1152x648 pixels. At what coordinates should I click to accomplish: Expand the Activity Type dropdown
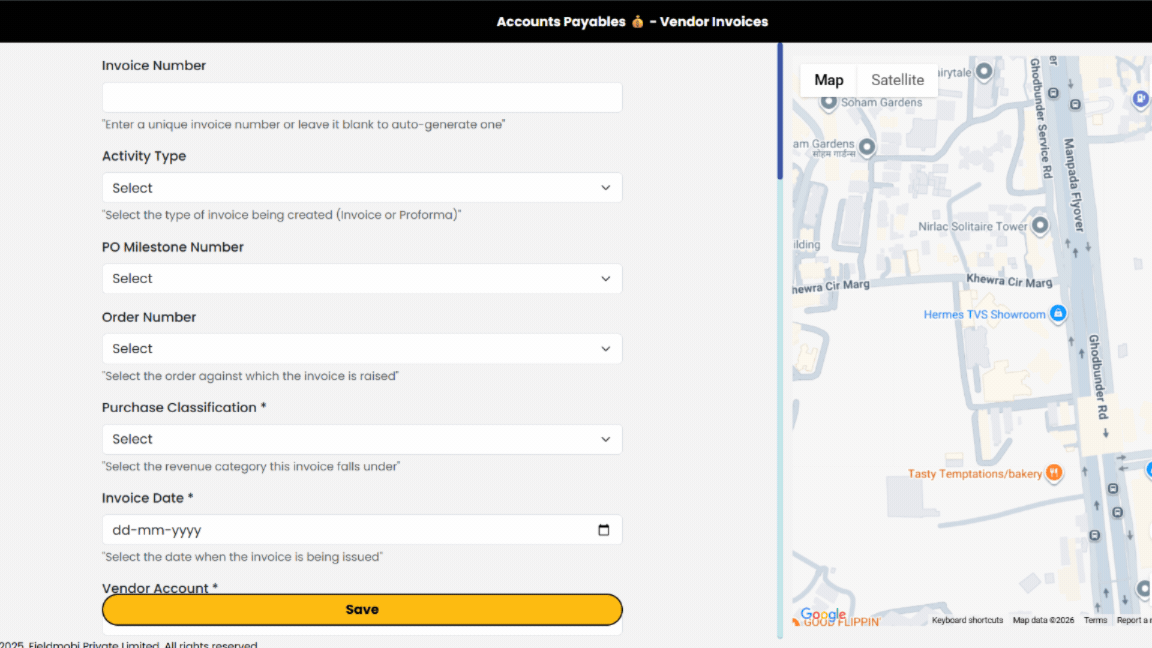(362, 188)
